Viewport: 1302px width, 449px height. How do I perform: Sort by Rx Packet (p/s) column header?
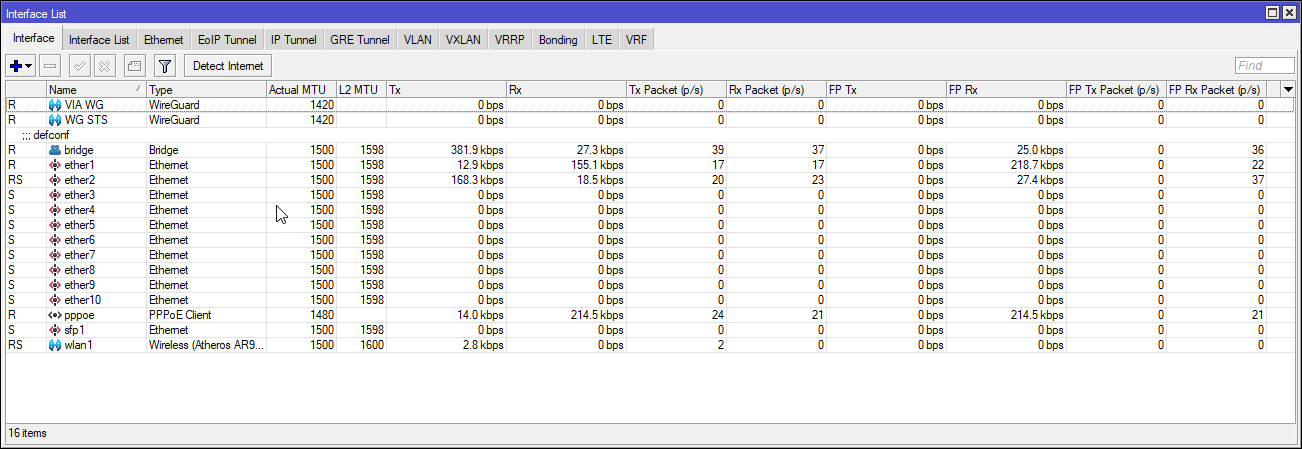click(776, 90)
